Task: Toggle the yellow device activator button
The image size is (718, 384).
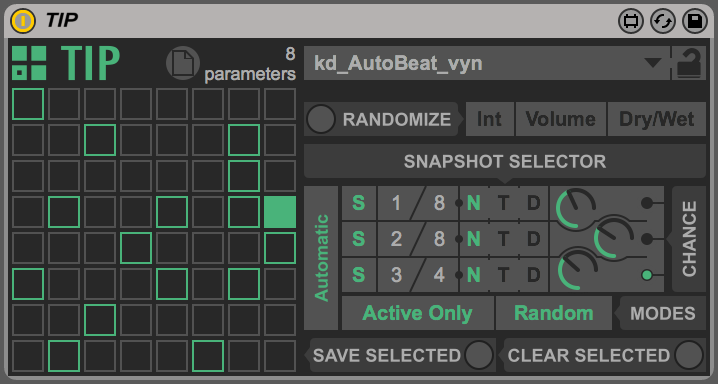Action: coord(22,21)
